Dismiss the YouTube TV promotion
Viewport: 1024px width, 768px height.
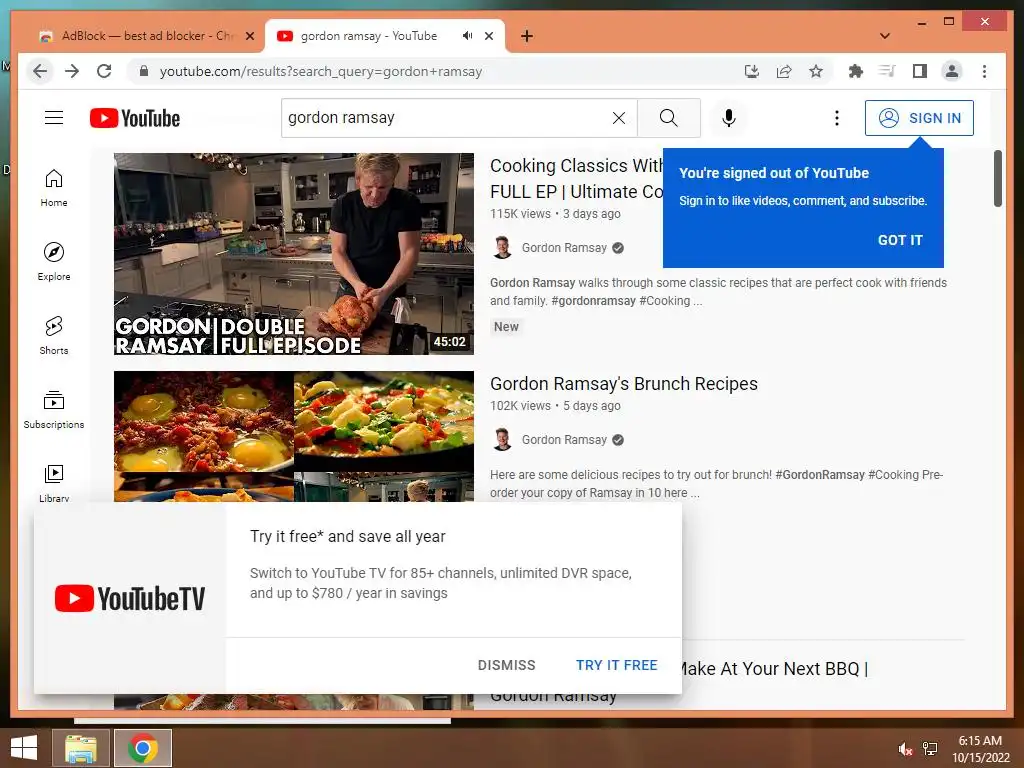(506, 665)
